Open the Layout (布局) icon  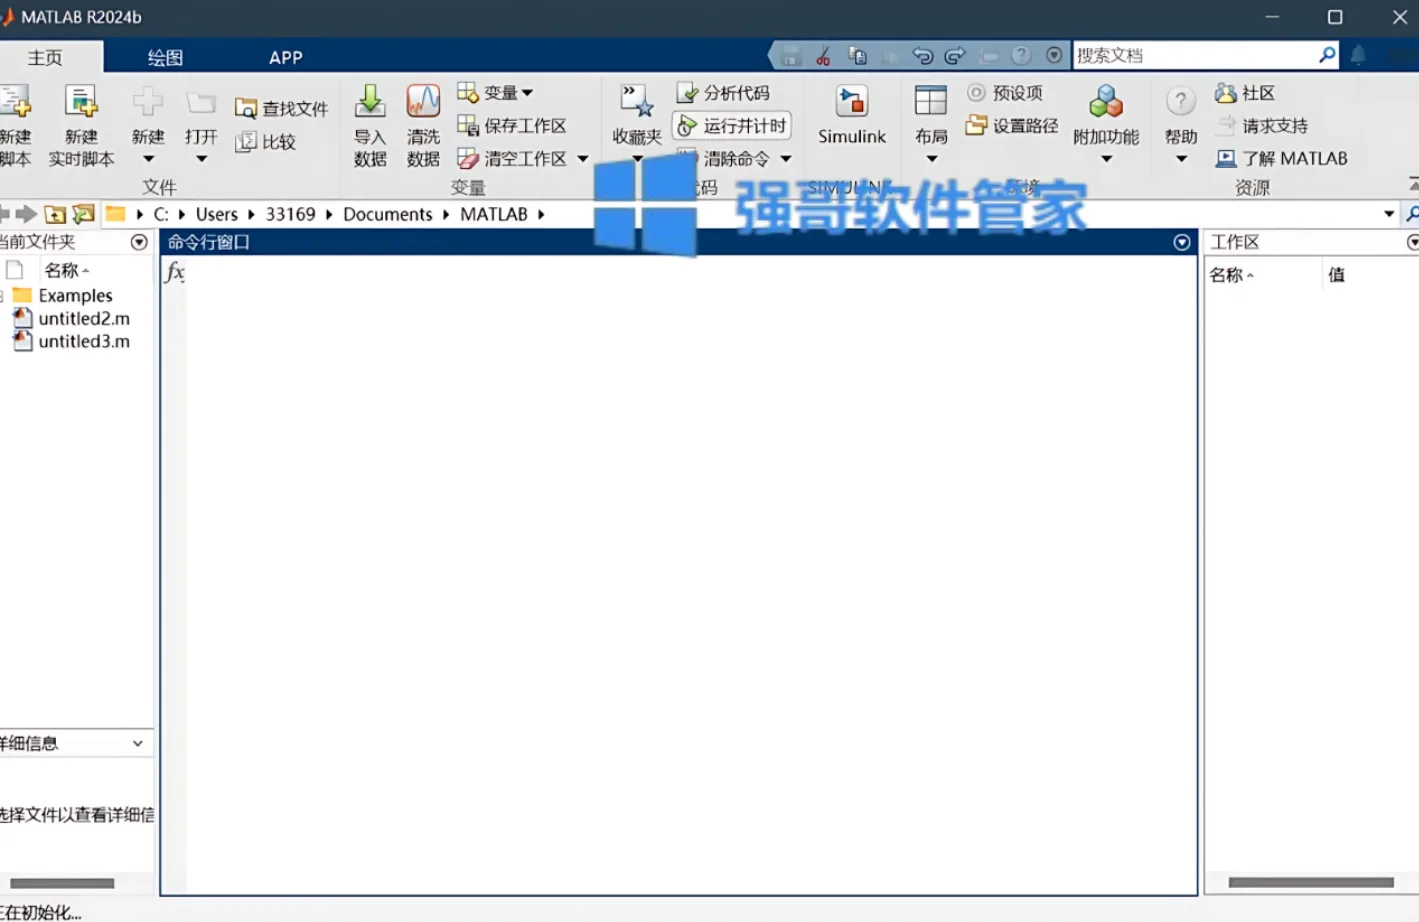coord(931,101)
